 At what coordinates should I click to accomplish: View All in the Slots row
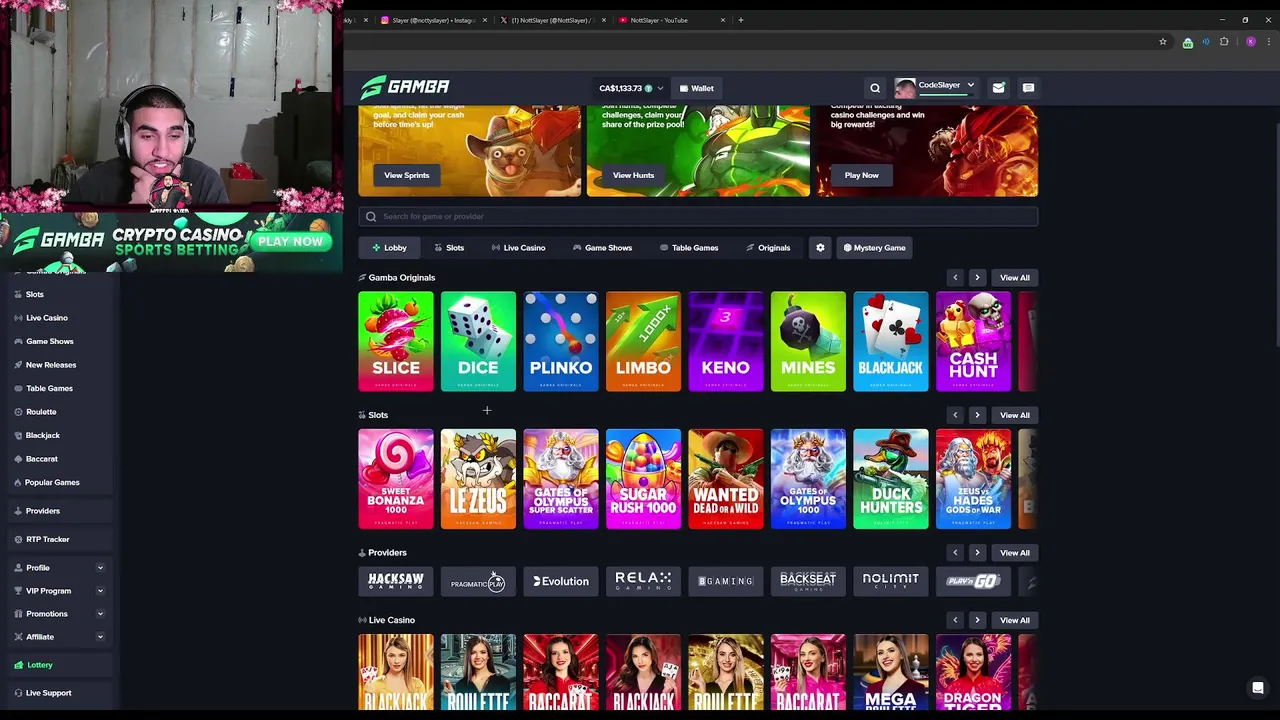[x=1014, y=415]
